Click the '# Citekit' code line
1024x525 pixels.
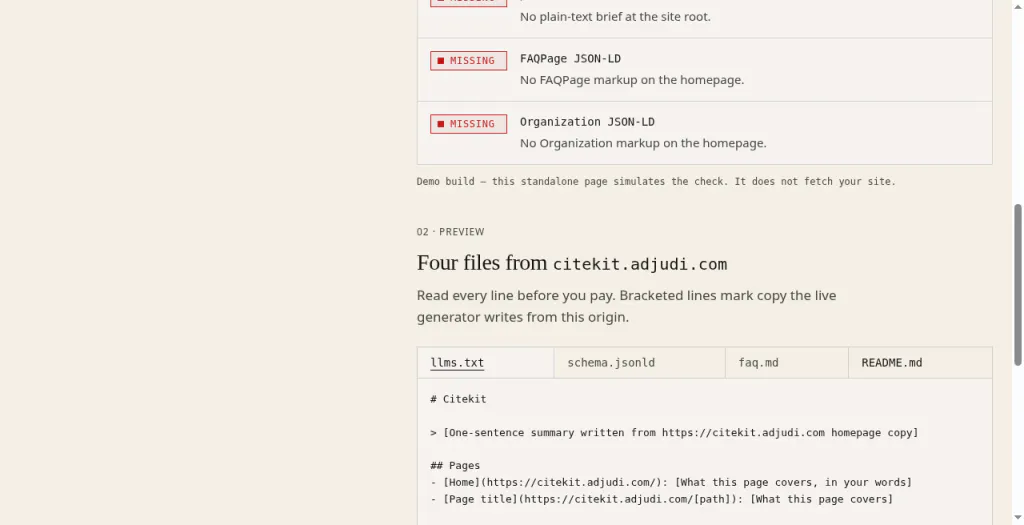[x=458, y=399]
